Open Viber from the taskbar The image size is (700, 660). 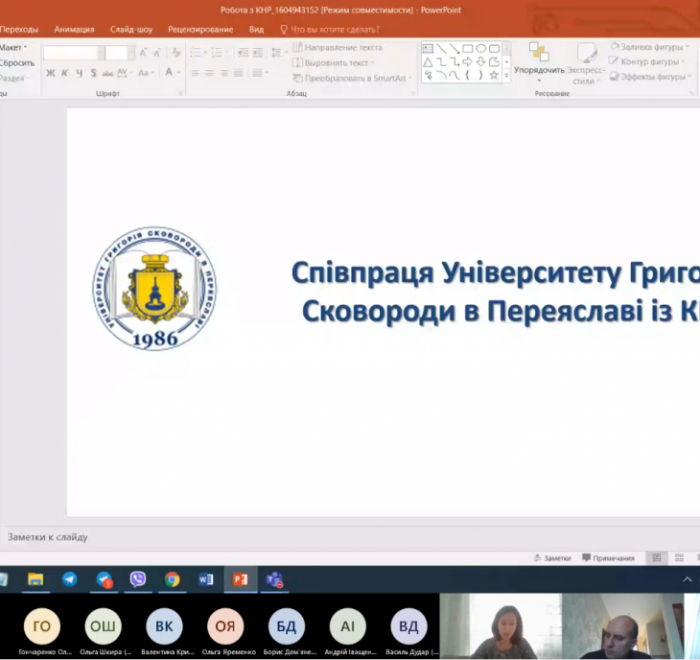(138, 579)
